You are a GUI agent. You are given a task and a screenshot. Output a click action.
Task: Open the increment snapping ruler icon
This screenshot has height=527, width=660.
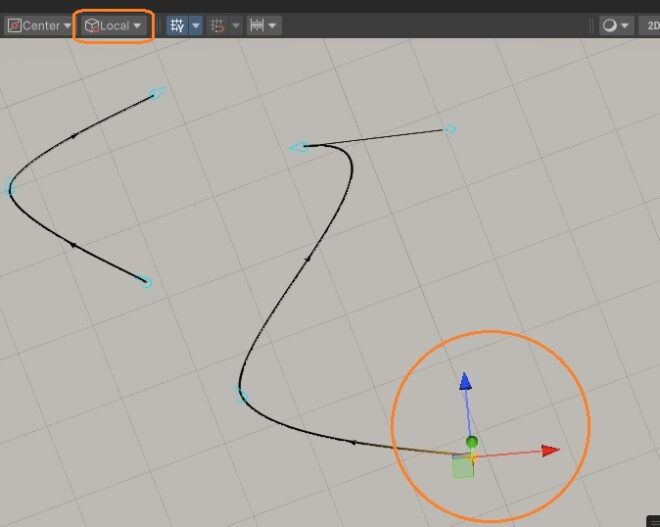(257, 26)
